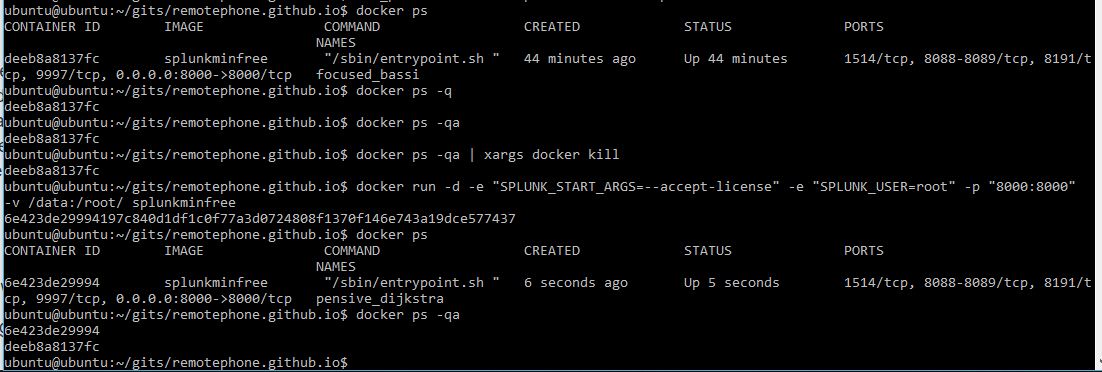This screenshot has height=372, width=1102.
Task: Click container ID 6e423de29994 in second table
Action: click(x=52, y=283)
